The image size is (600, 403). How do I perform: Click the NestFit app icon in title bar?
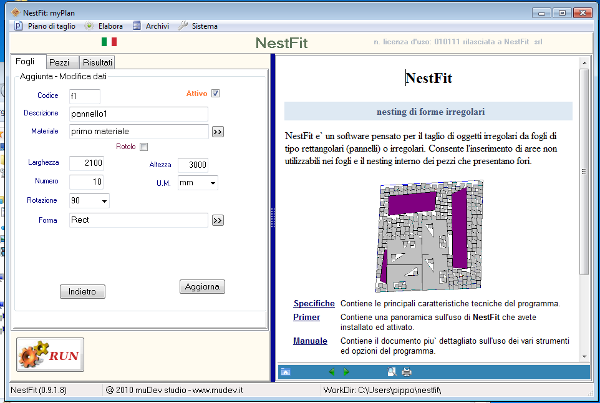coord(15,13)
